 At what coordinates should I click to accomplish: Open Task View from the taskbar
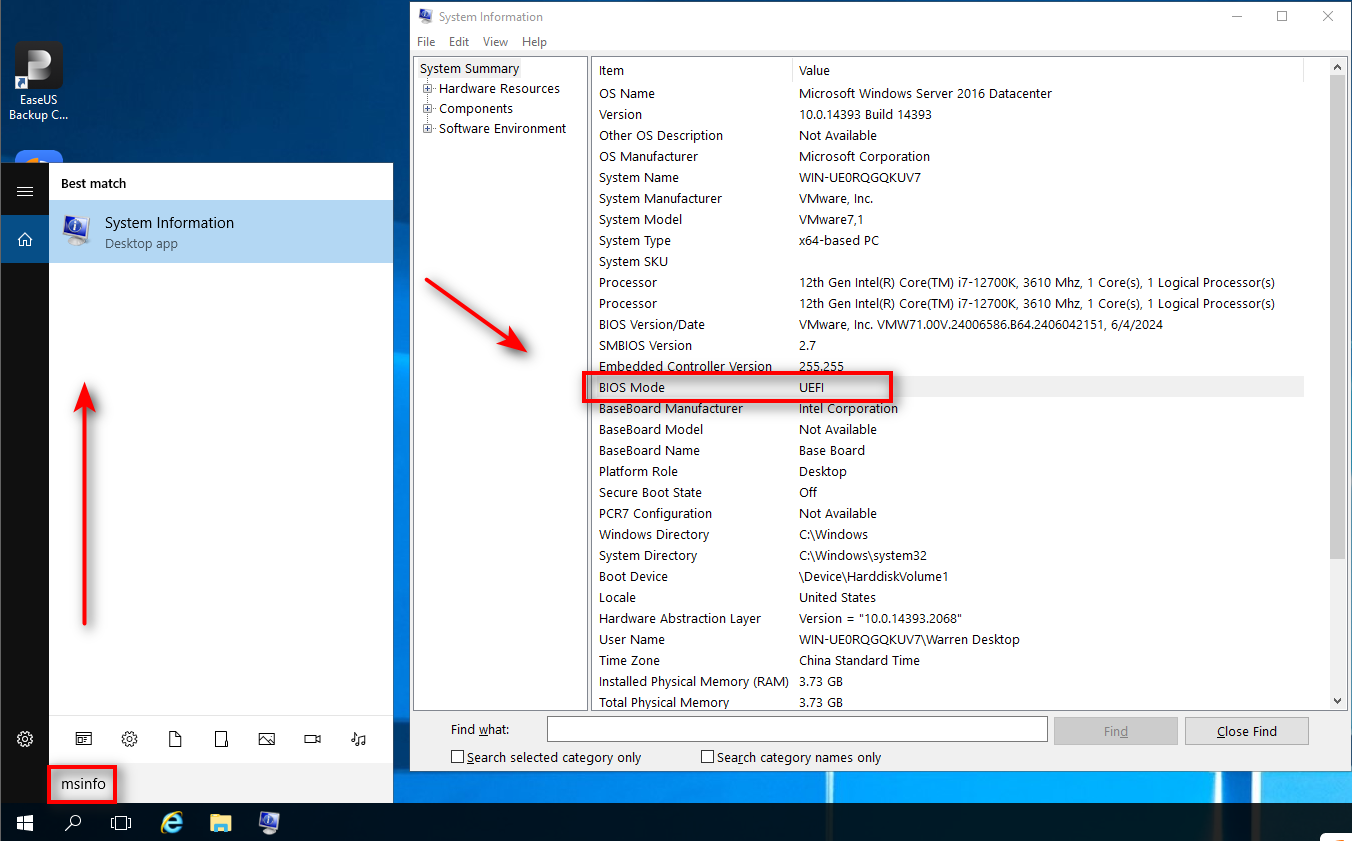[121, 823]
